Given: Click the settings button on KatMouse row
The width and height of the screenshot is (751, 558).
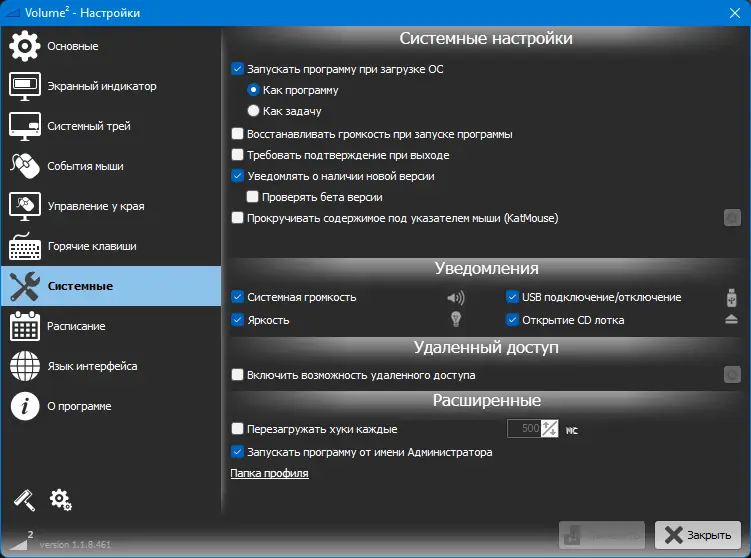Looking at the screenshot, I should [x=732, y=218].
